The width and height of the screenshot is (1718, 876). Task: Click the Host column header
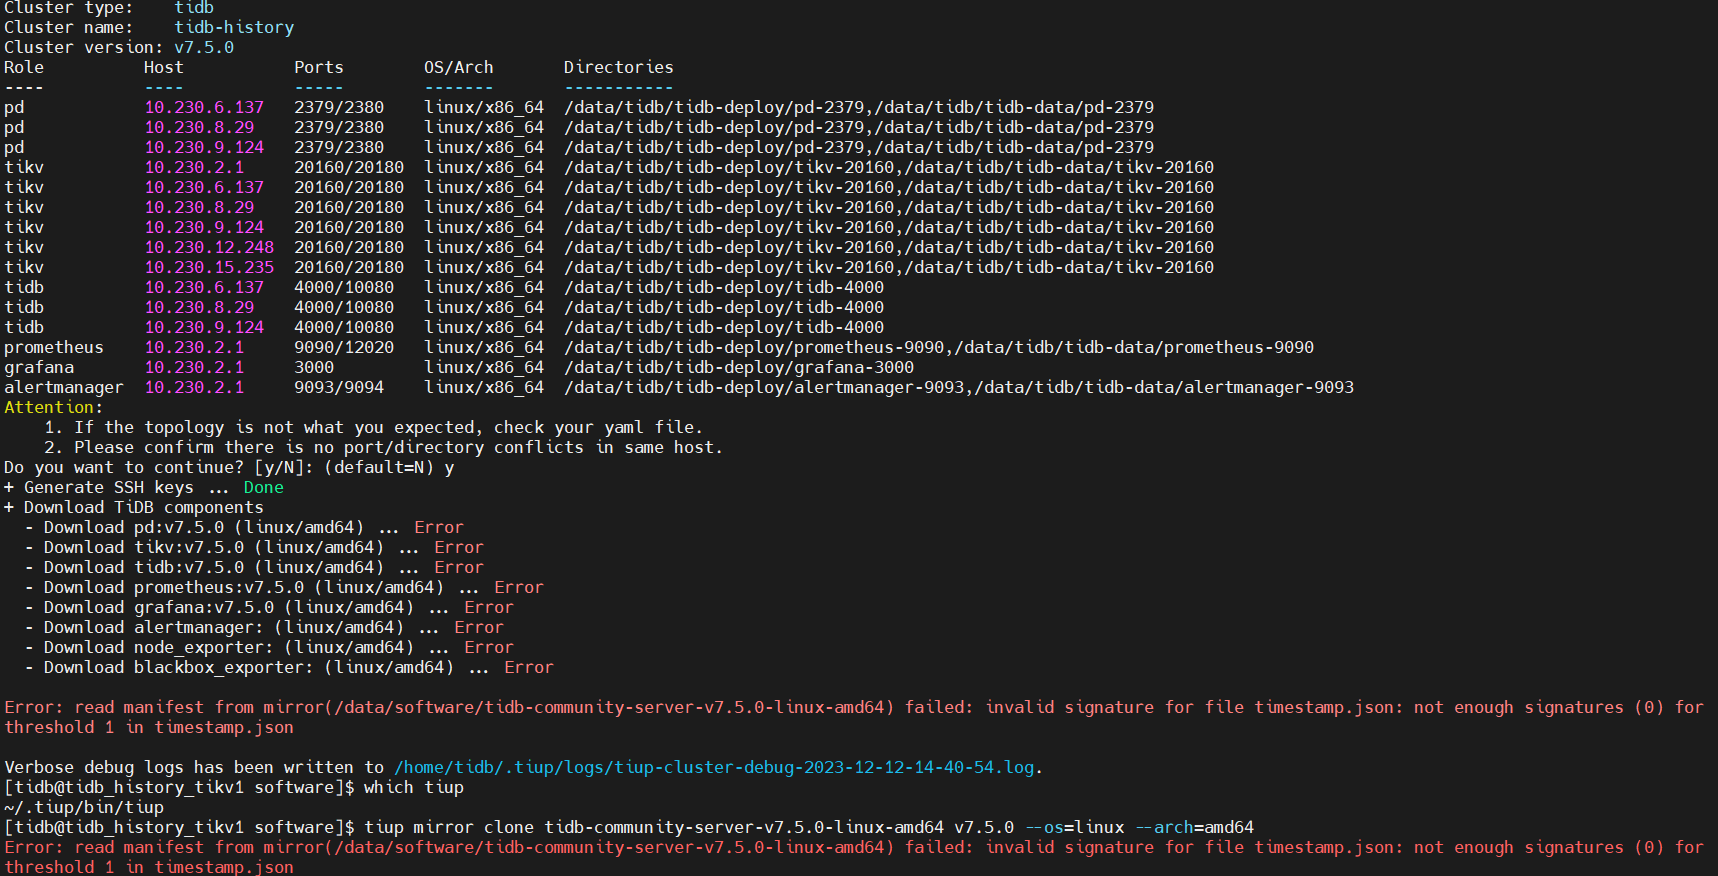(x=163, y=67)
